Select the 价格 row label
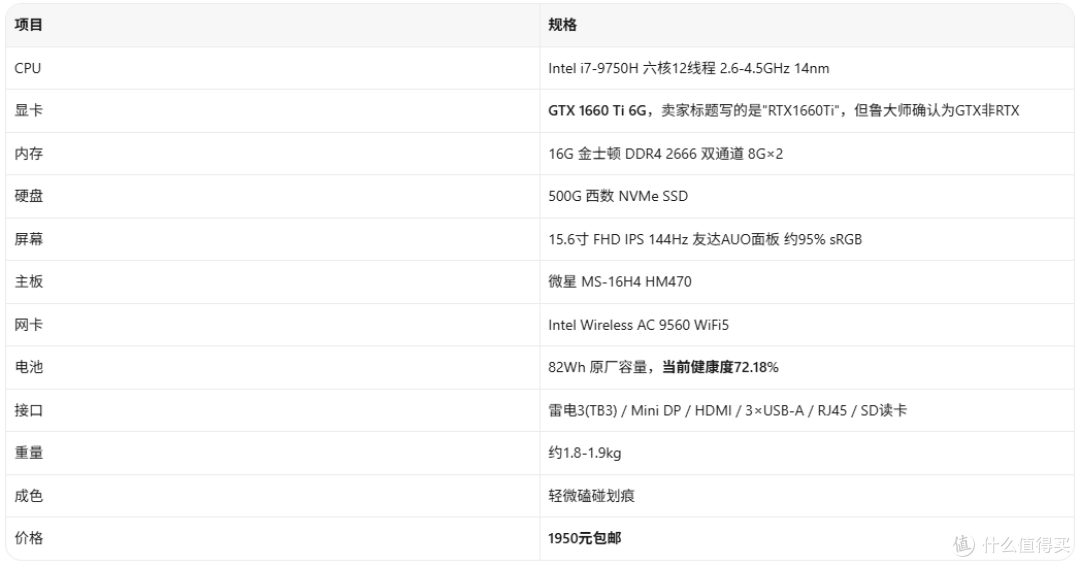The height and width of the screenshot is (567, 1080). tap(28, 538)
